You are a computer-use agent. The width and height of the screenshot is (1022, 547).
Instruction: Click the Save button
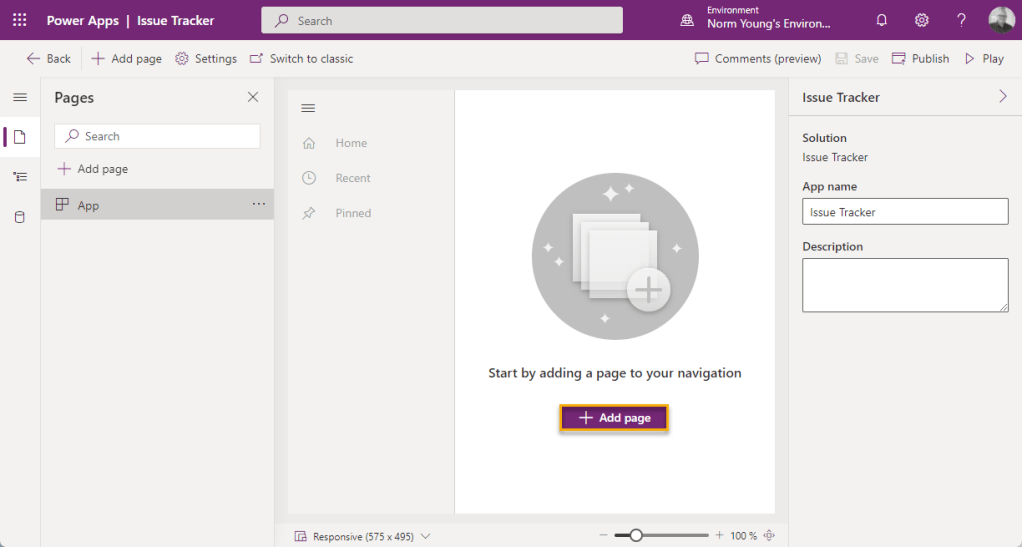856,59
